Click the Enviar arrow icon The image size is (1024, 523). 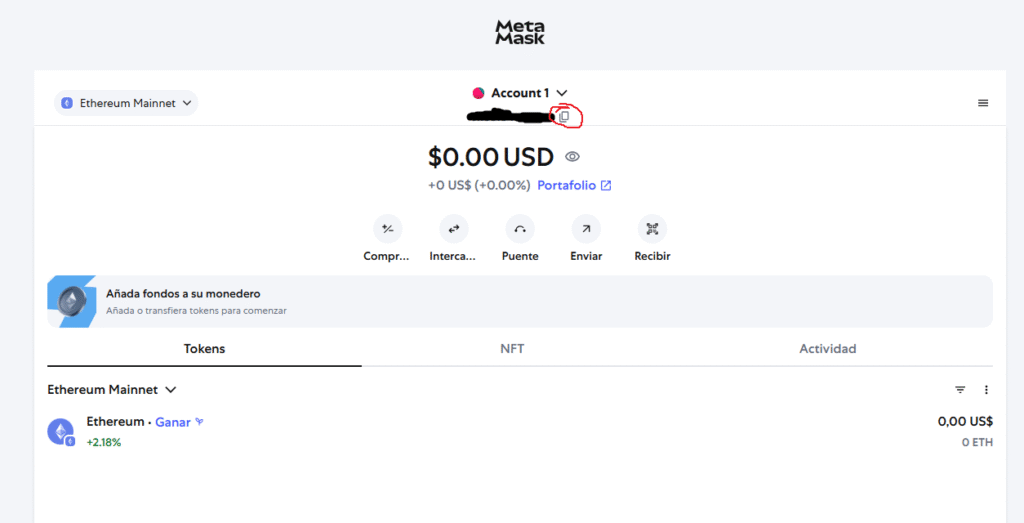(586, 229)
